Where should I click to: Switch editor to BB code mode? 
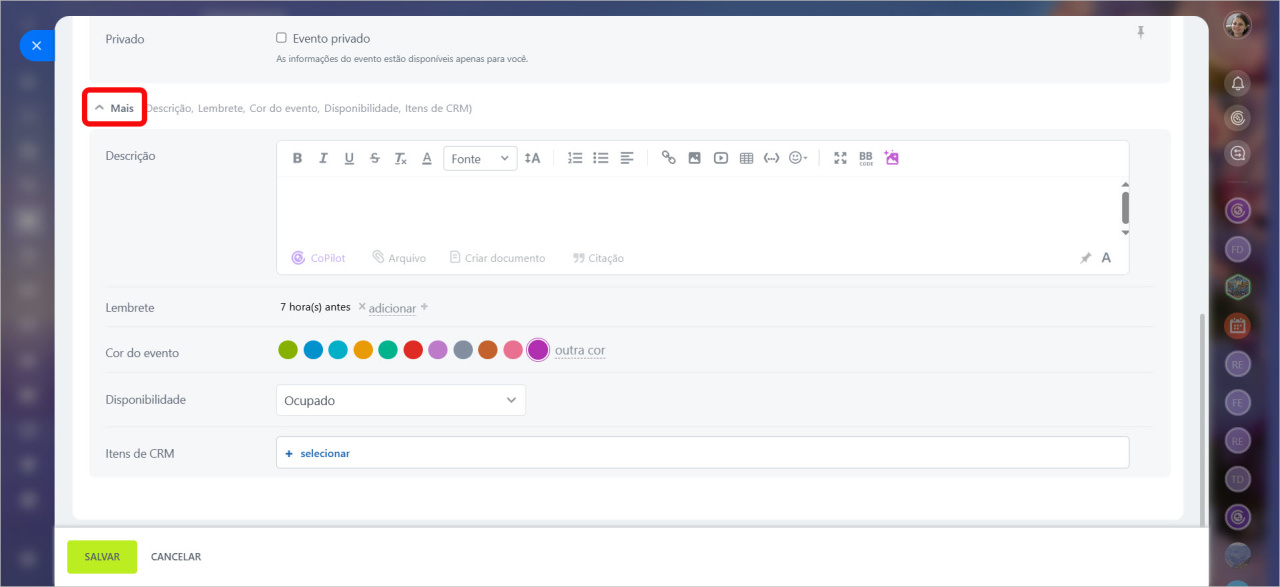click(x=866, y=158)
